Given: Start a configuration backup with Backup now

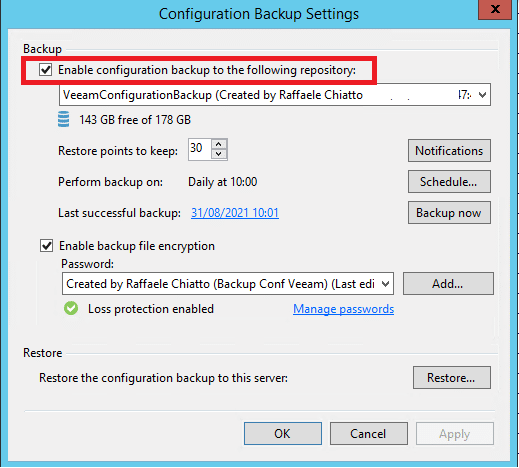Looking at the screenshot, I should pyautogui.click(x=449, y=213).
